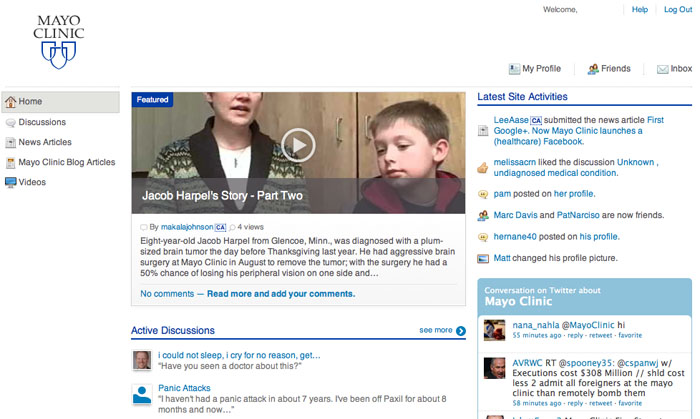Click nana_nahla's Twitter avatar
This screenshot has height=419, width=700.
pyautogui.click(x=495, y=330)
